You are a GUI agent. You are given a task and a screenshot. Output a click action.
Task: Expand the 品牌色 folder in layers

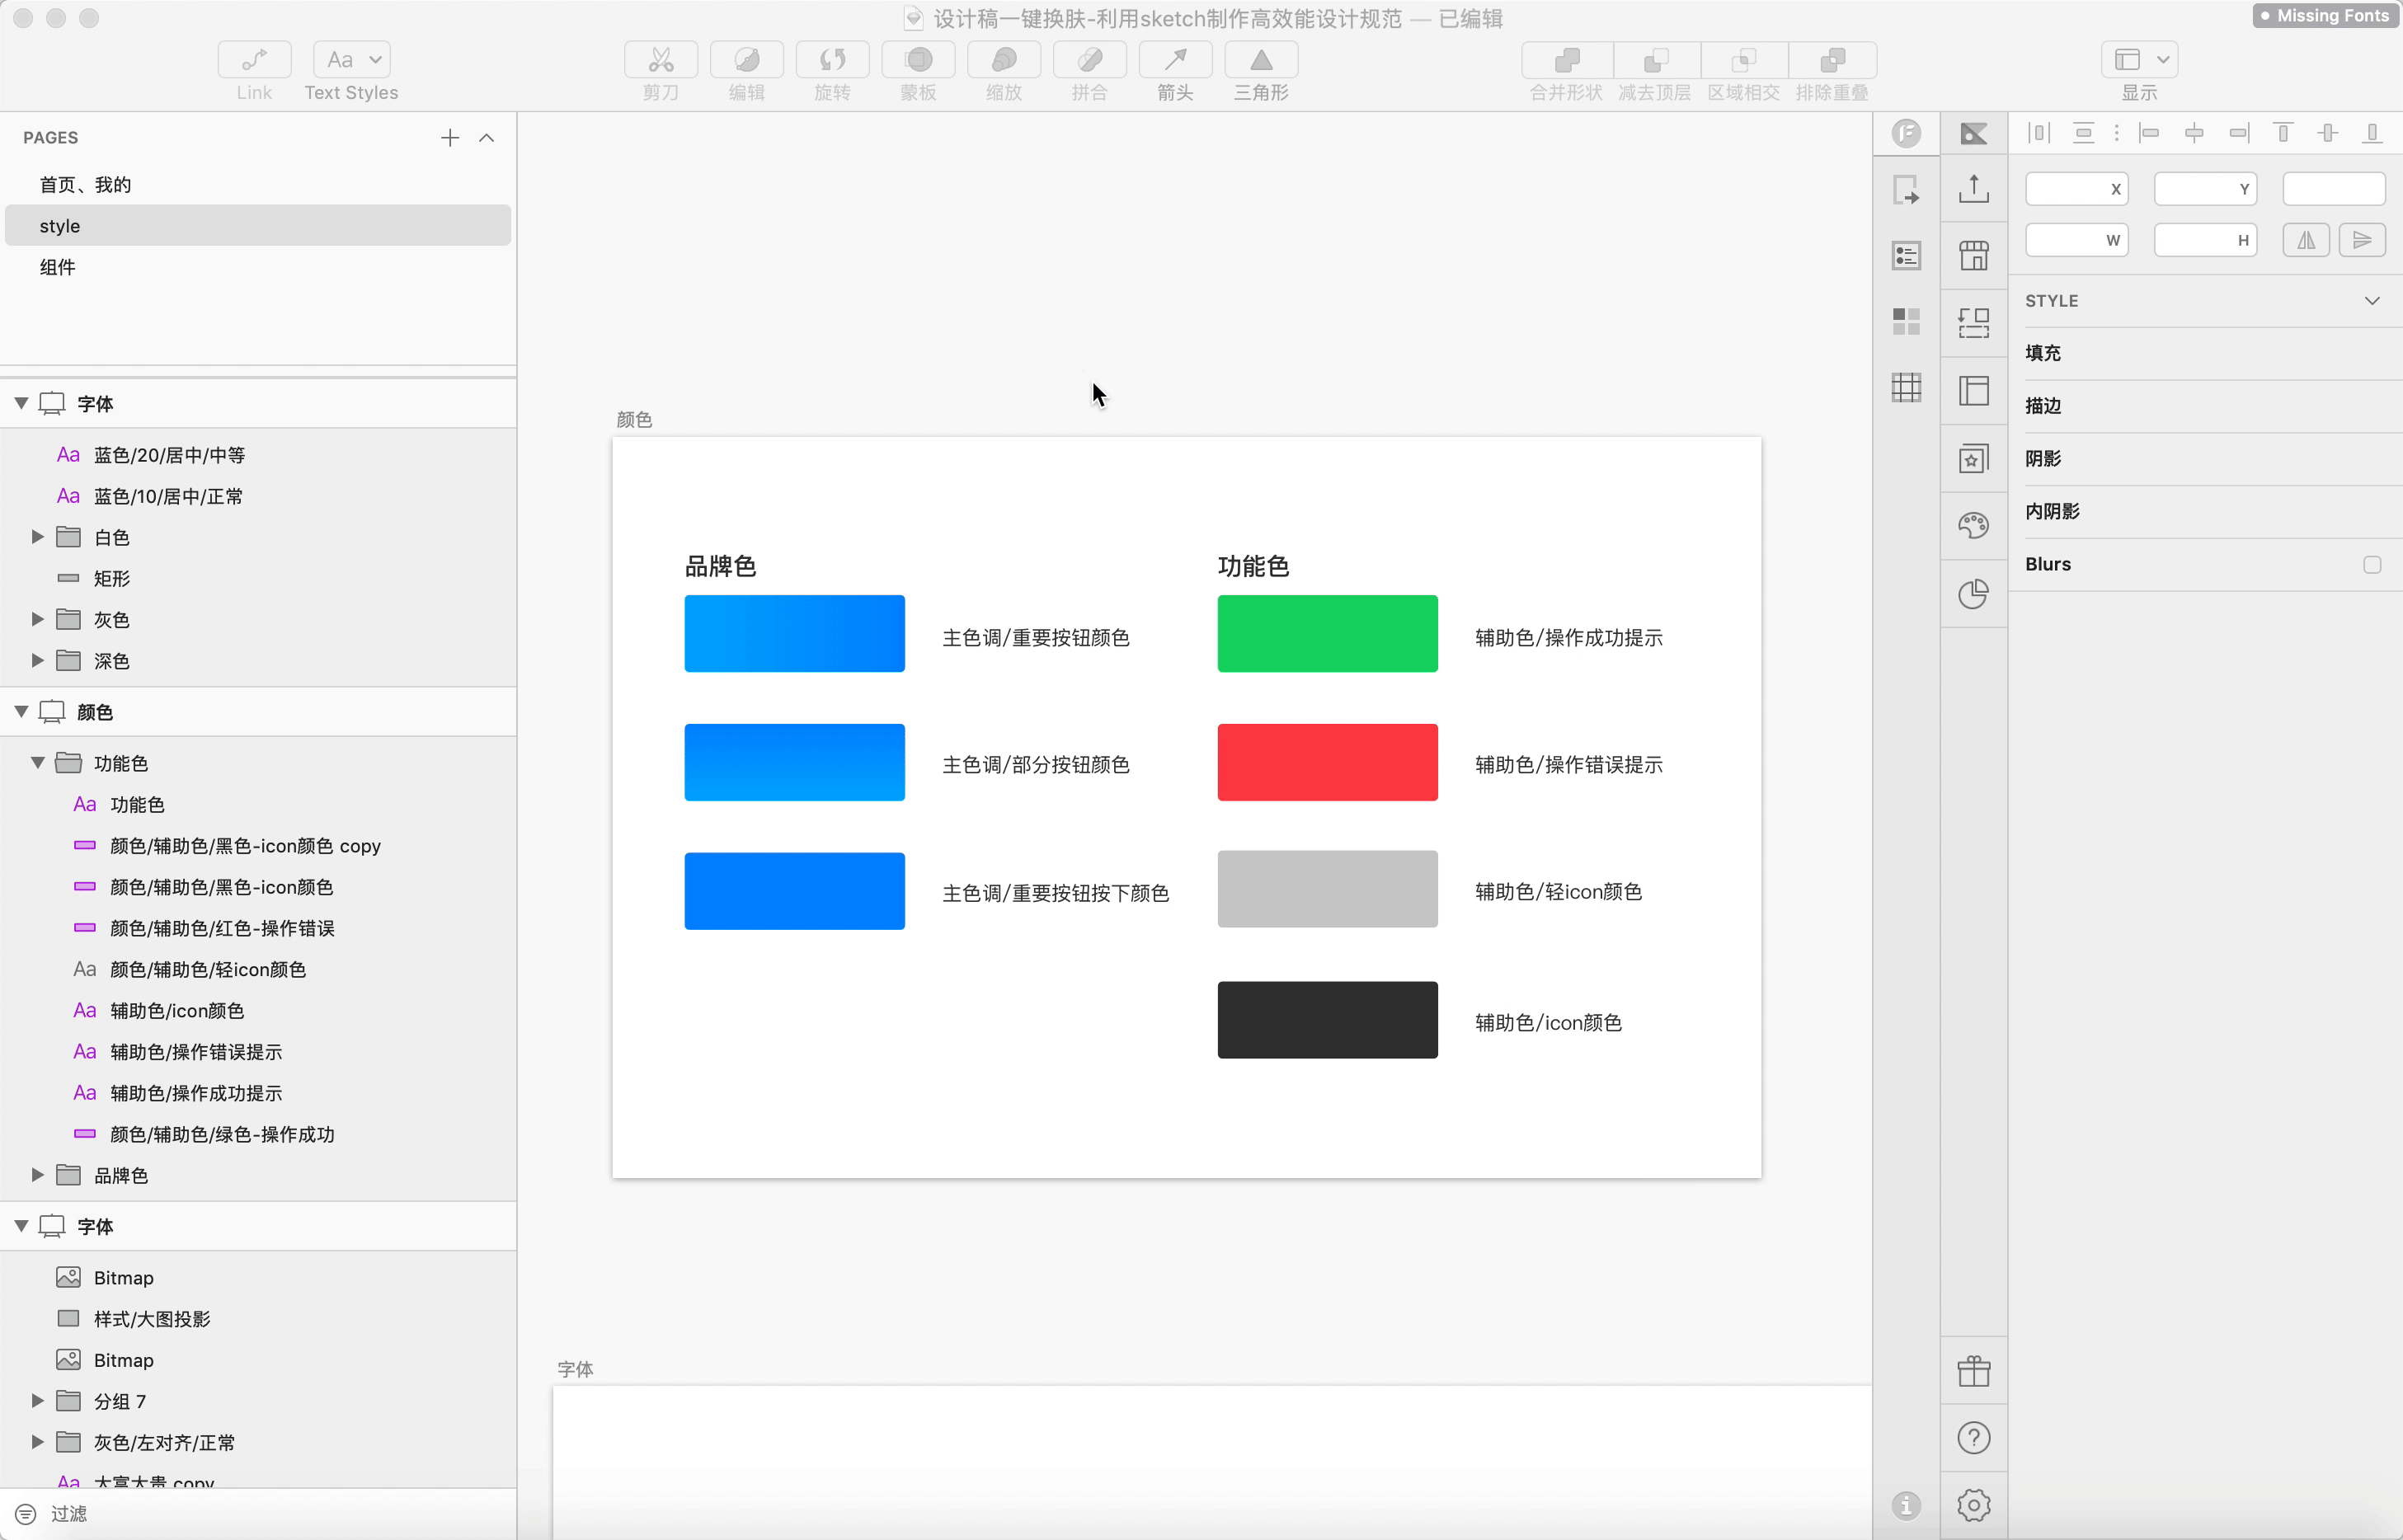[37, 1175]
